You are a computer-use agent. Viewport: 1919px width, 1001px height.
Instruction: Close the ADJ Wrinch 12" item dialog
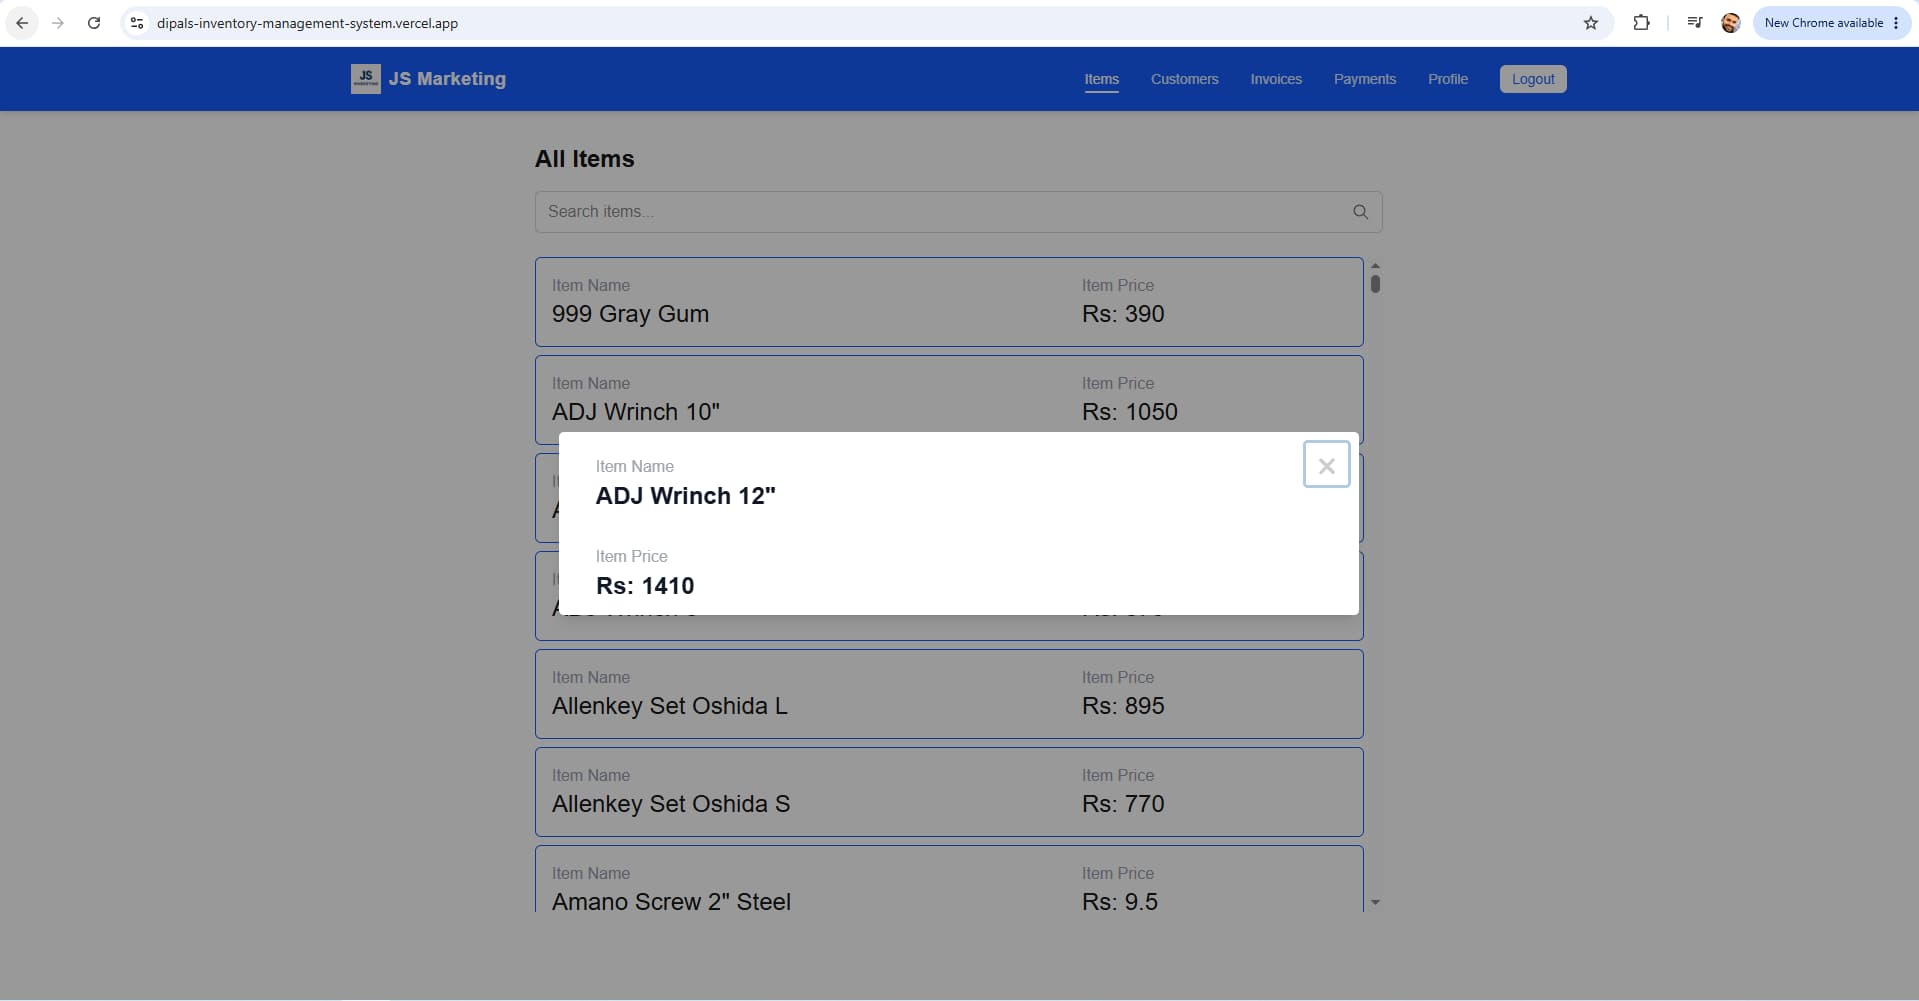(x=1326, y=465)
